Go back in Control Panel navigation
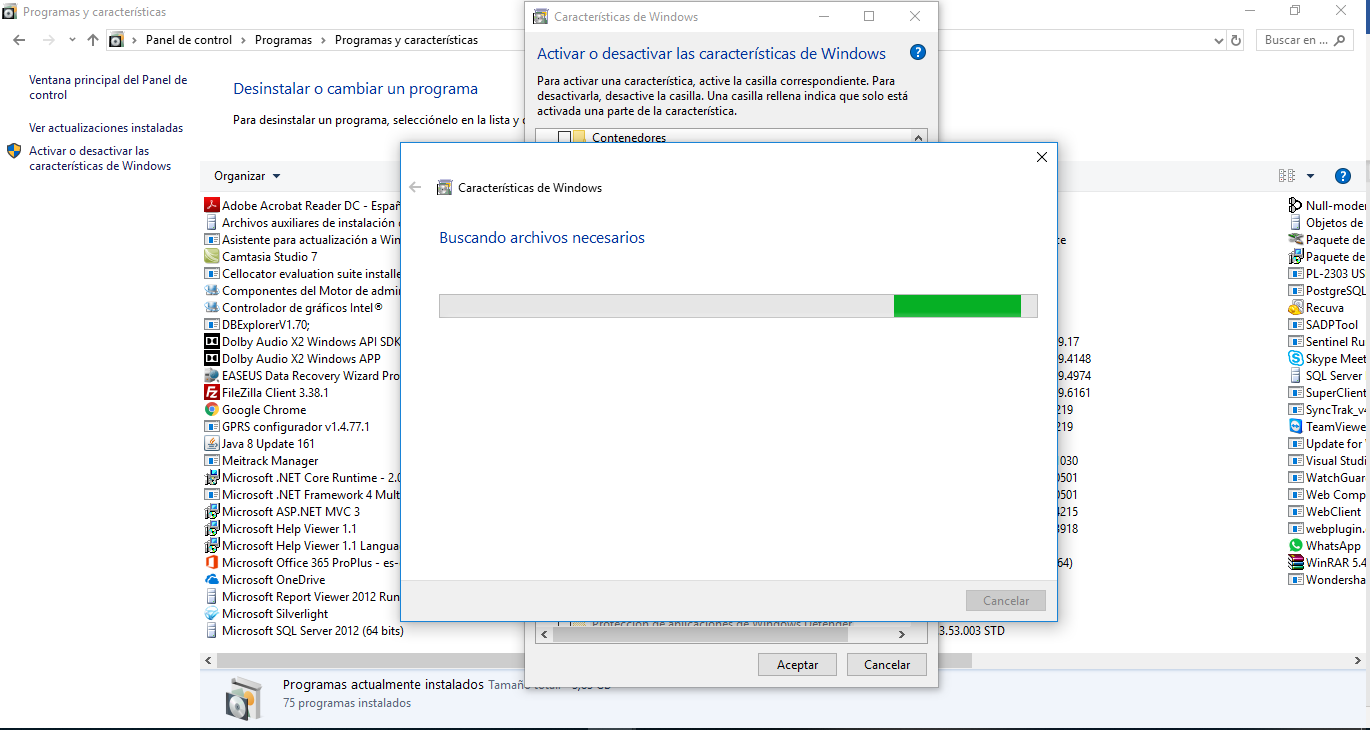 19,40
